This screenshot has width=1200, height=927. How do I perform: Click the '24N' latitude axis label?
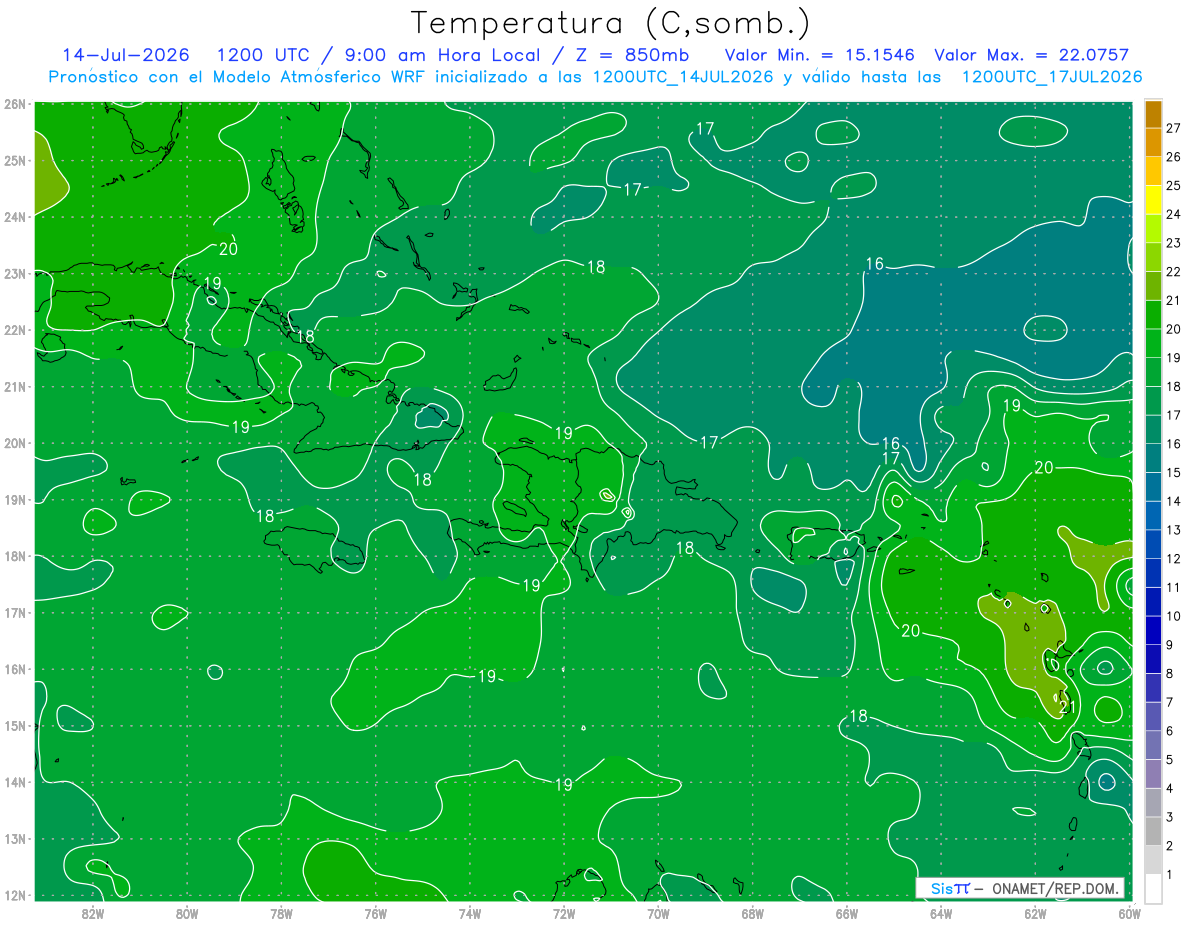coord(15,216)
